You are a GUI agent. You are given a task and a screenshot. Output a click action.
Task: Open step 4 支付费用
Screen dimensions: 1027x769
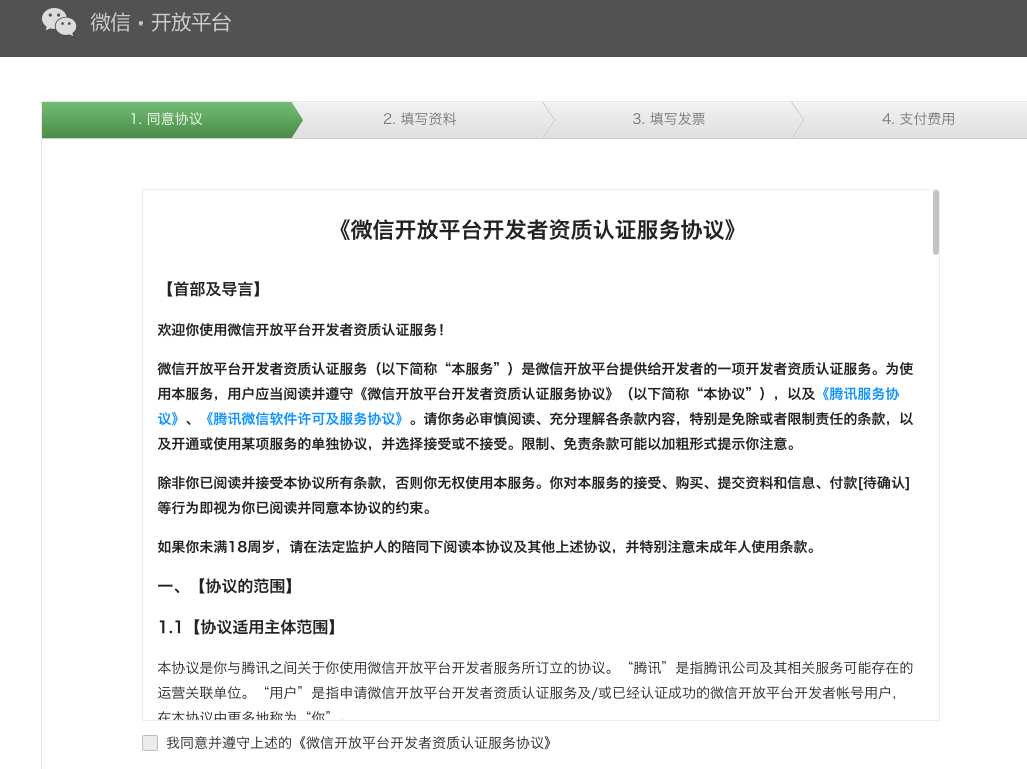coord(917,119)
